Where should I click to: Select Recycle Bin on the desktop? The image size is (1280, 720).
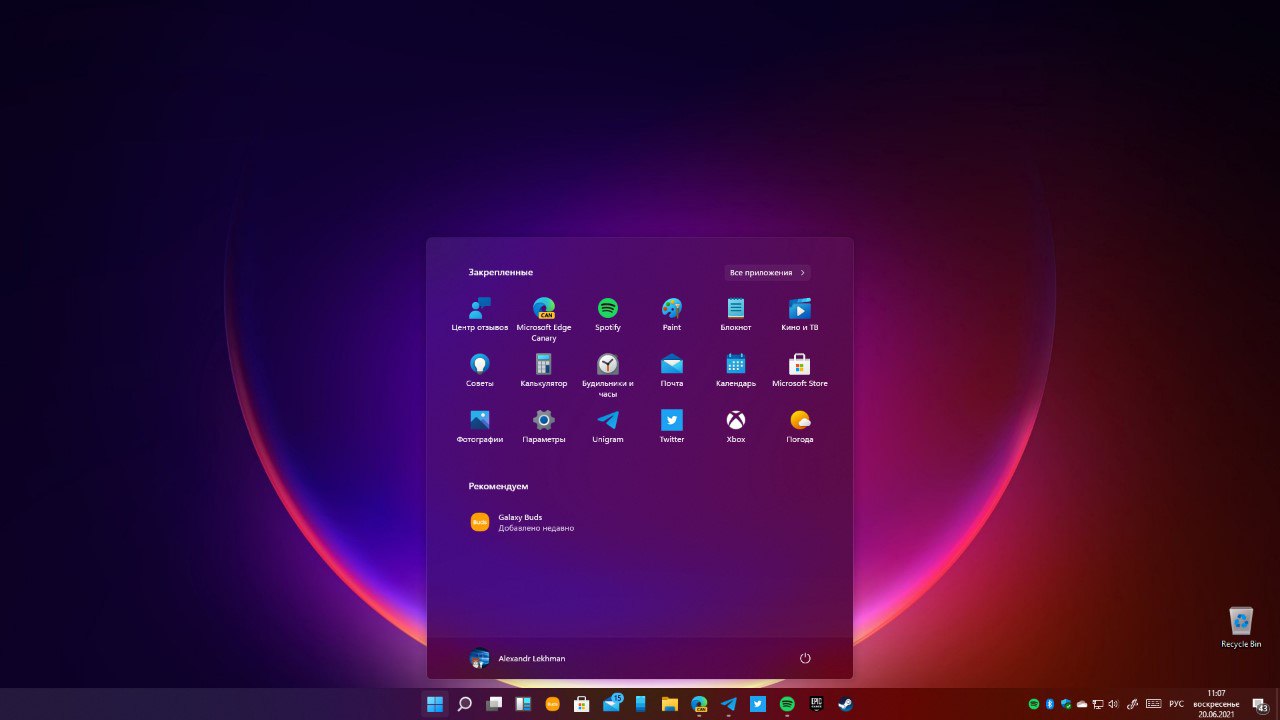[1241, 627]
